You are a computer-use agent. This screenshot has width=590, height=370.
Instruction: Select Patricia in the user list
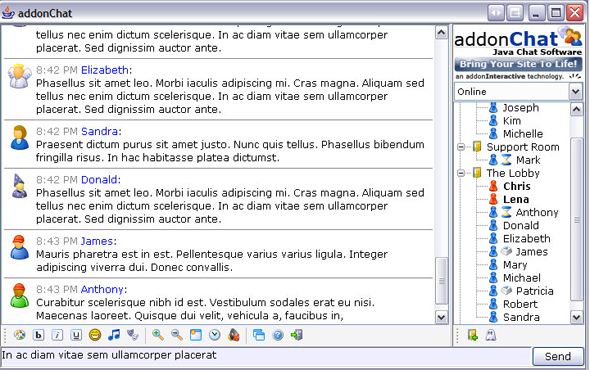[x=535, y=291]
